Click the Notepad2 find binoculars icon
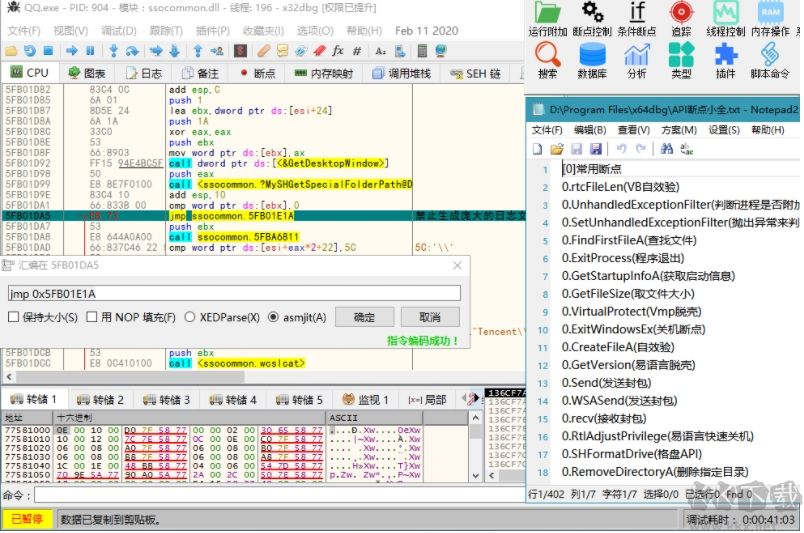The width and height of the screenshot is (804, 533). (x=667, y=149)
